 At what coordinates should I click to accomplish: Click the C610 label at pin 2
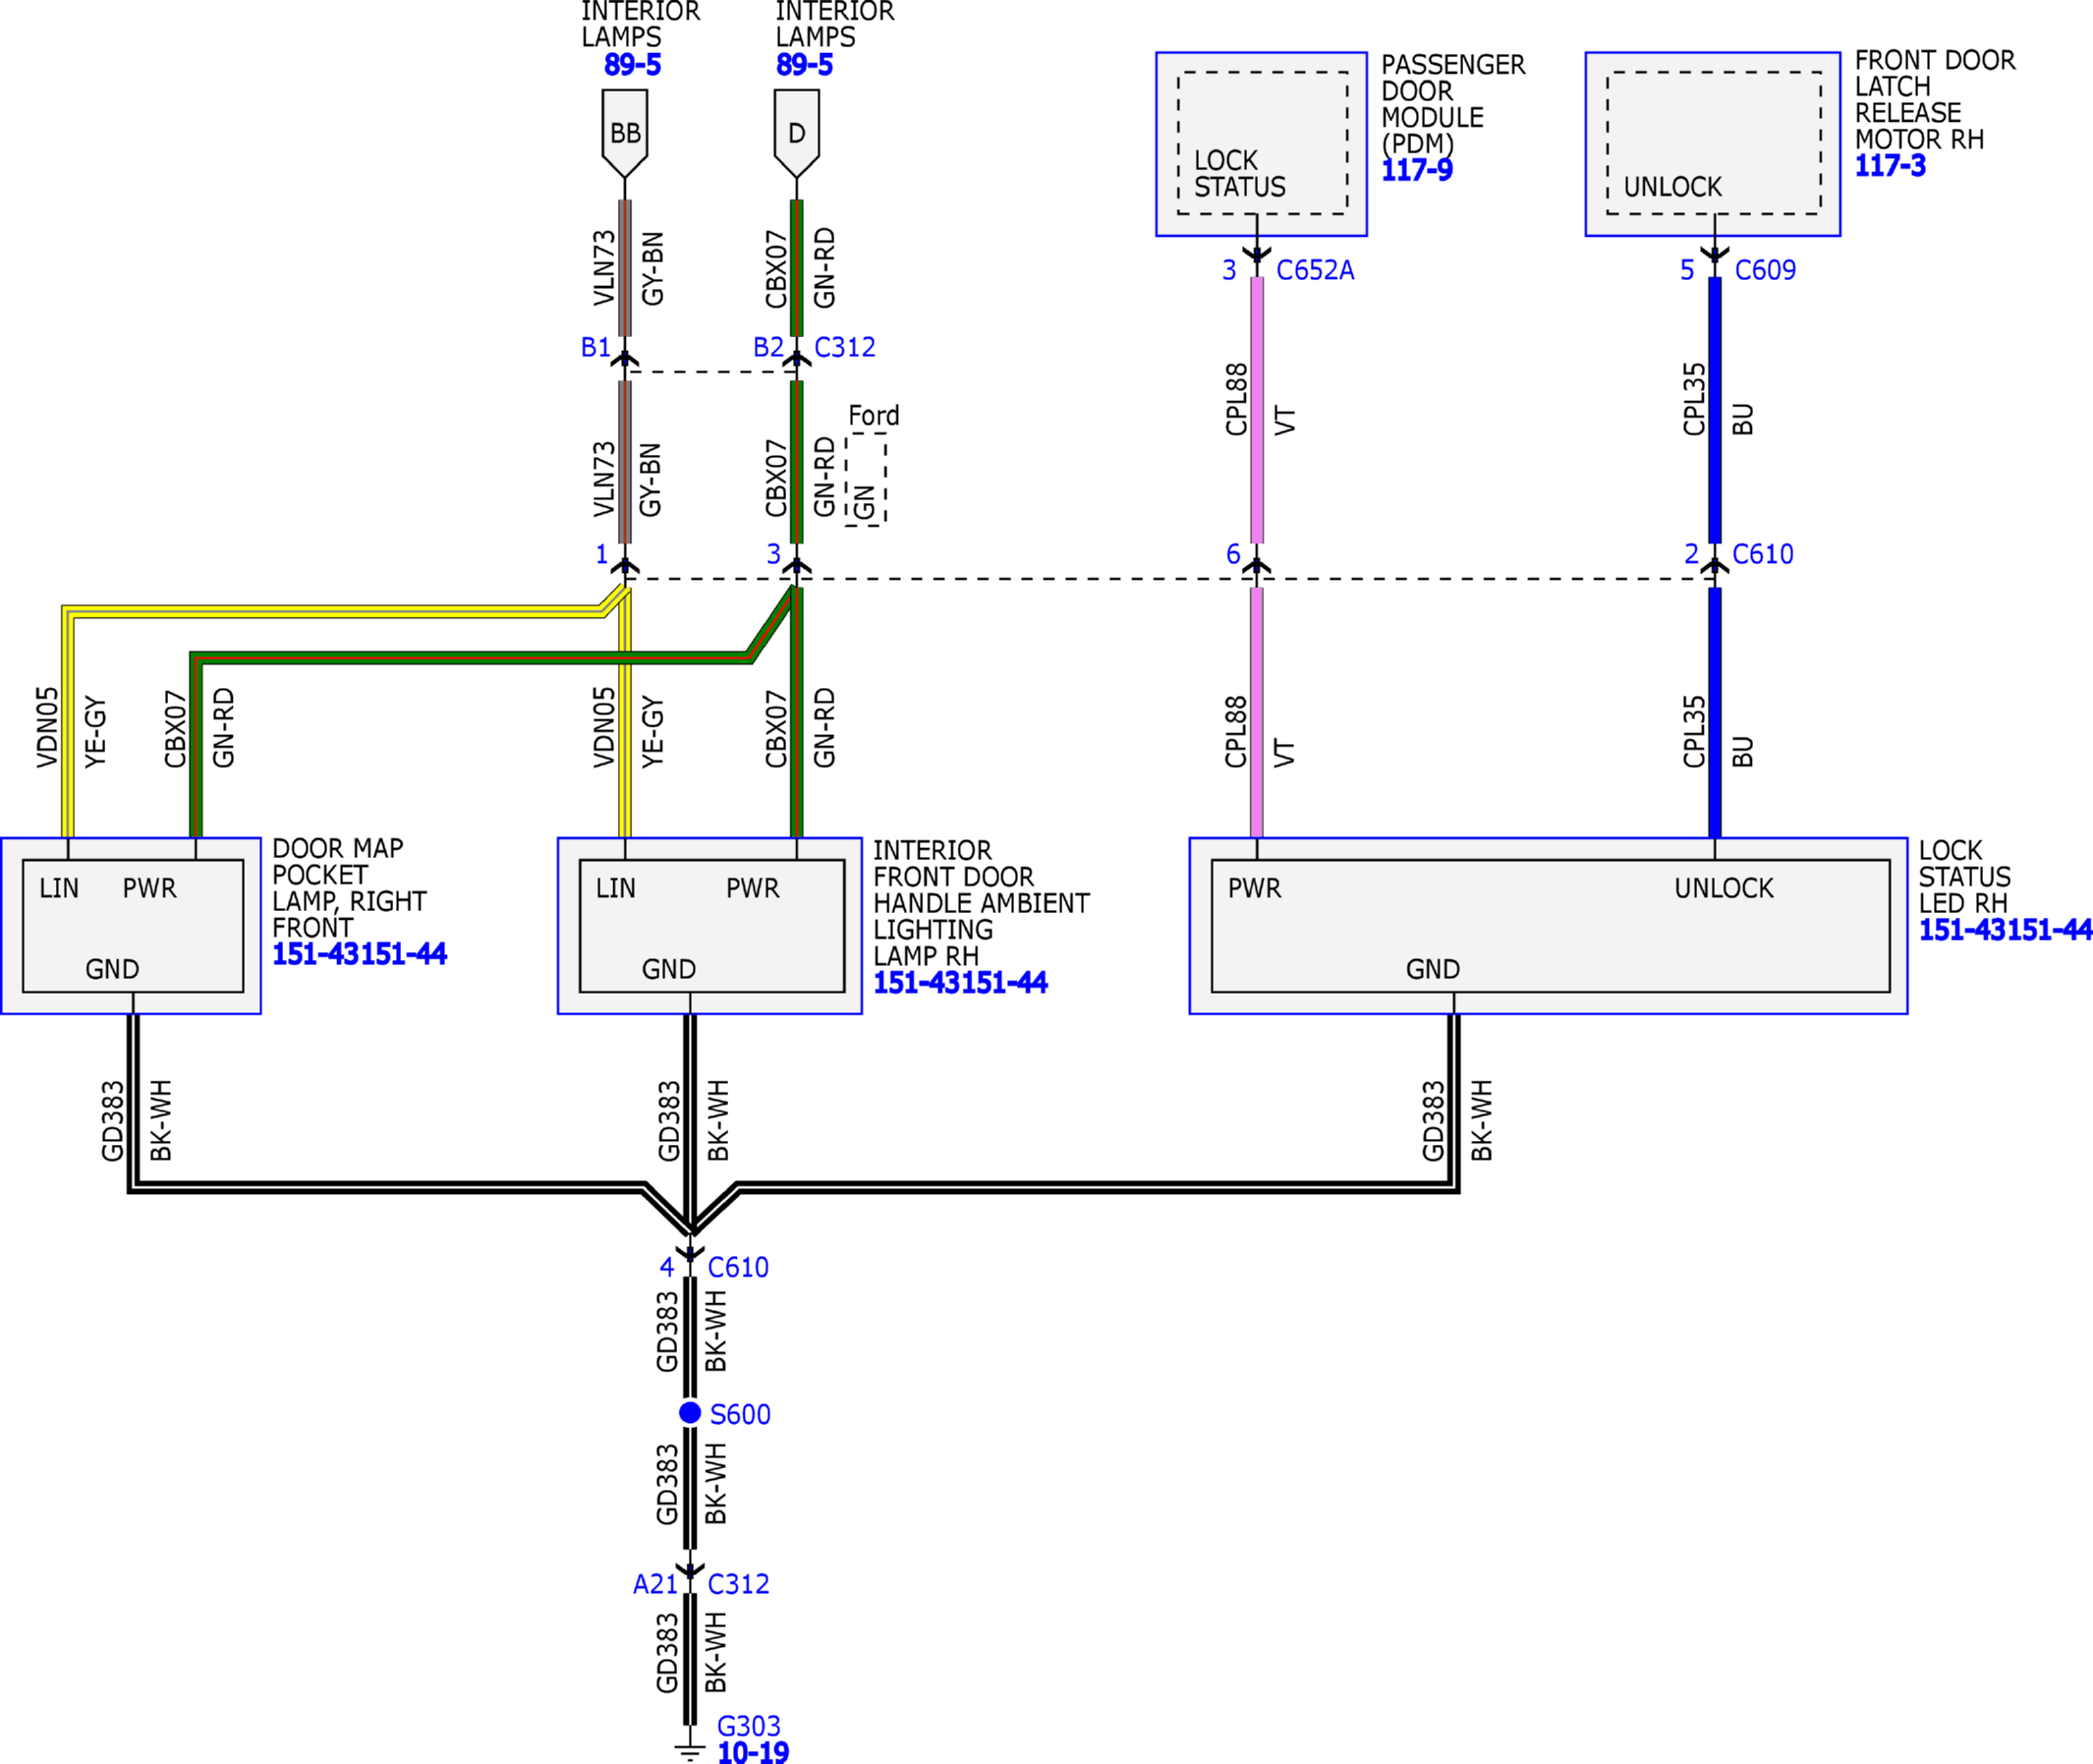pos(1763,554)
